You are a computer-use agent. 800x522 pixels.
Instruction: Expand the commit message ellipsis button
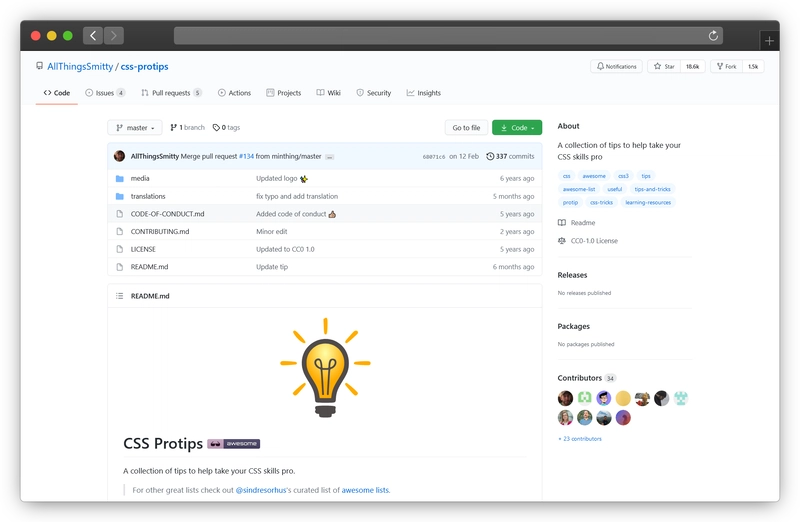[330, 157]
